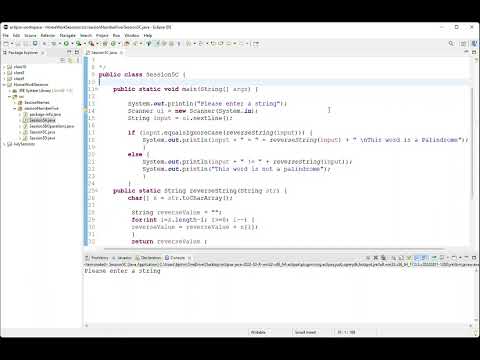Open the Window menu
480x360 pixels.
click(x=132, y=35)
